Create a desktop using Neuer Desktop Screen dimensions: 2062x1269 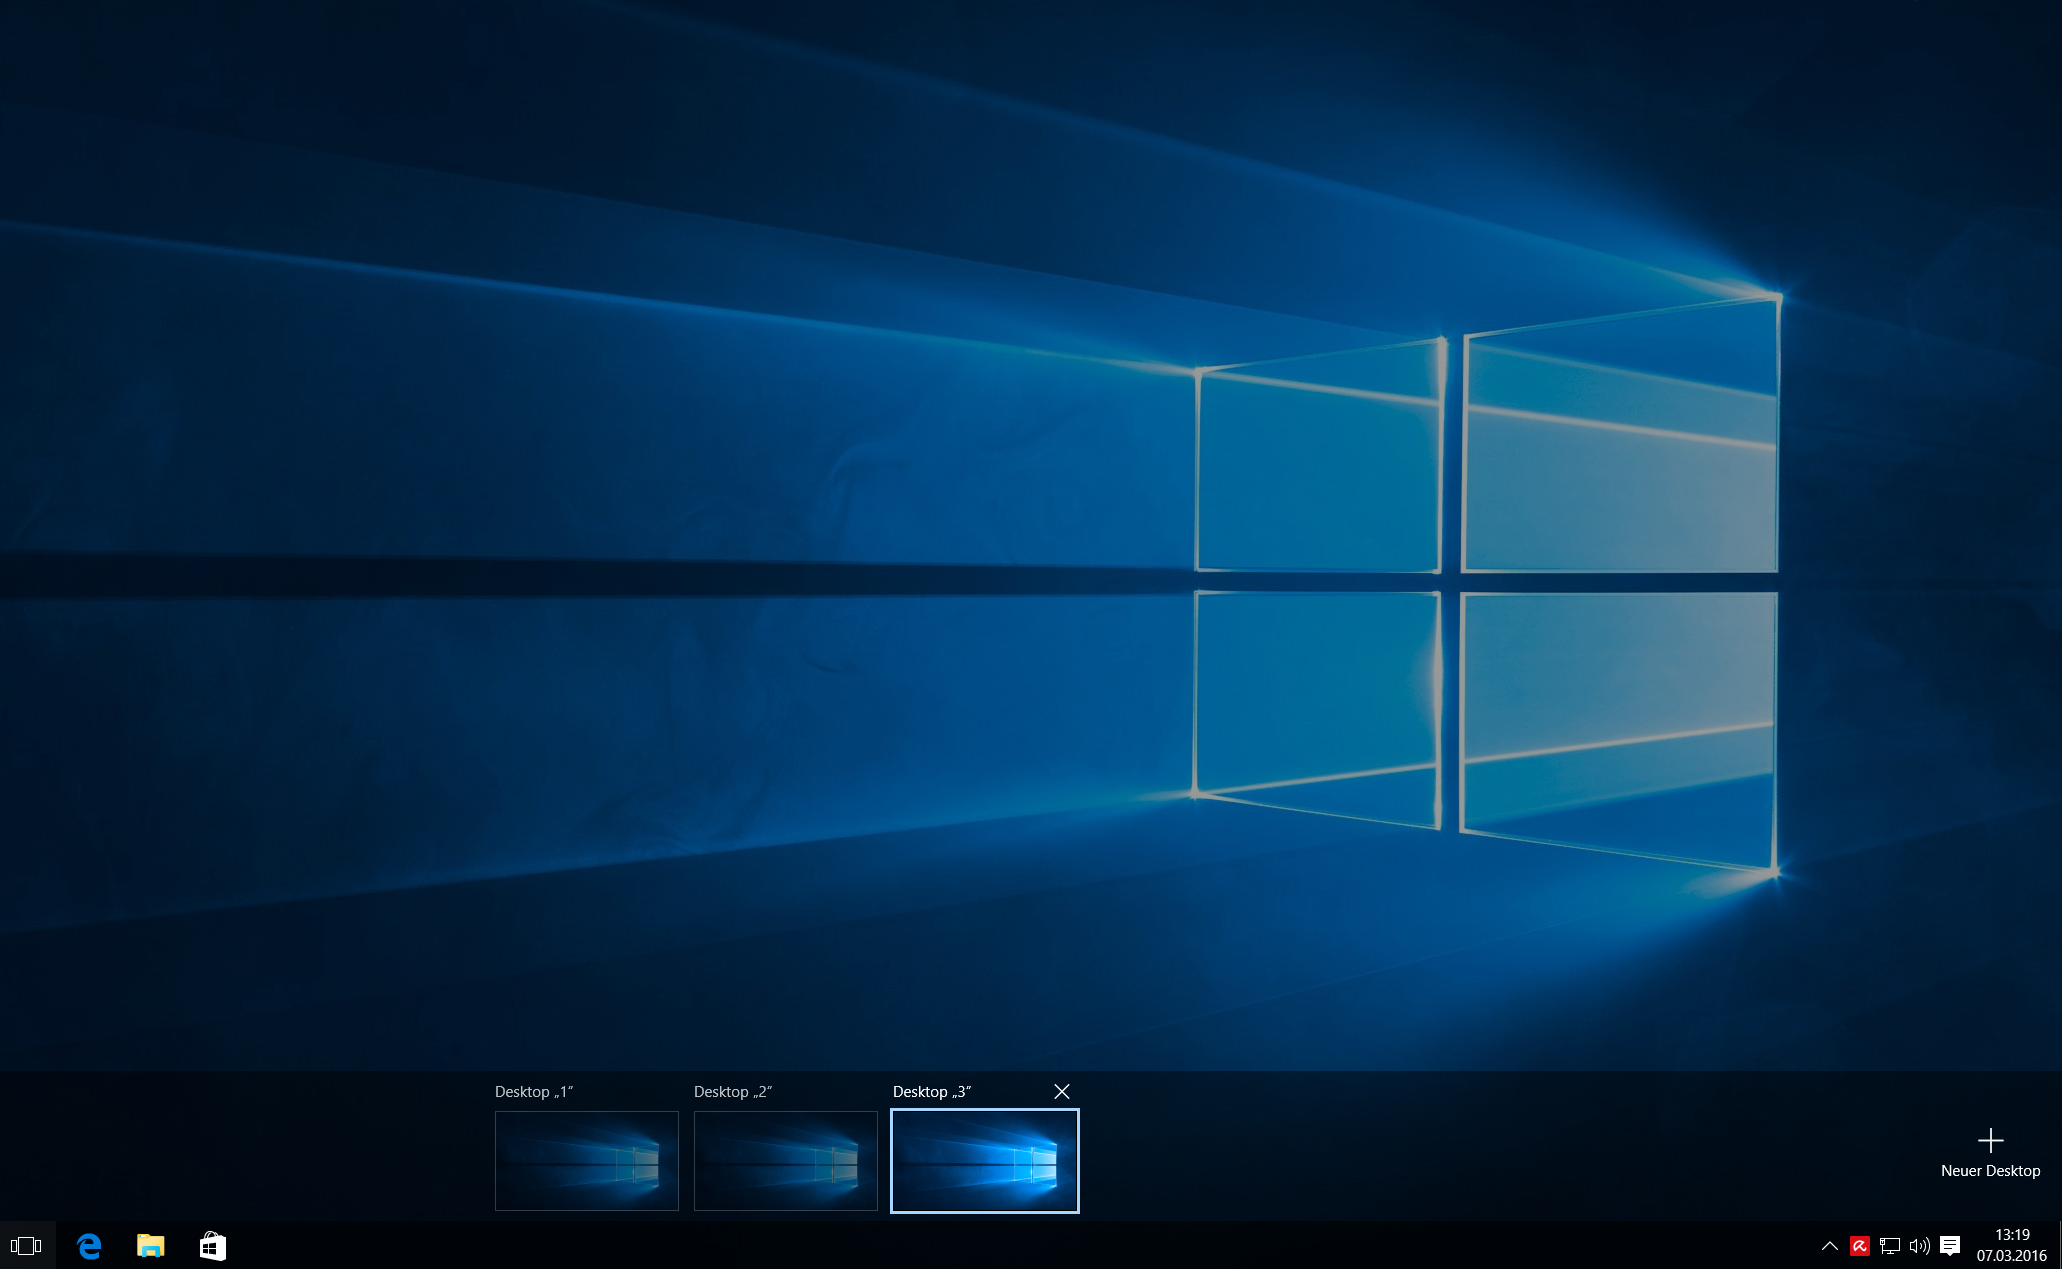tap(1991, 1170)
